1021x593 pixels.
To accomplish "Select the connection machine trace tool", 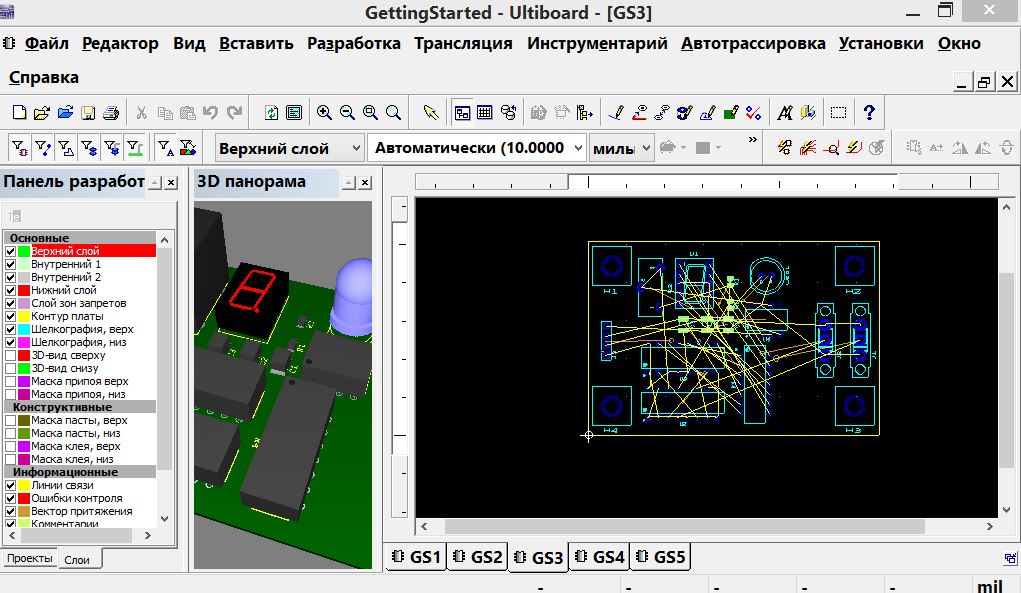I will point(662,113).
